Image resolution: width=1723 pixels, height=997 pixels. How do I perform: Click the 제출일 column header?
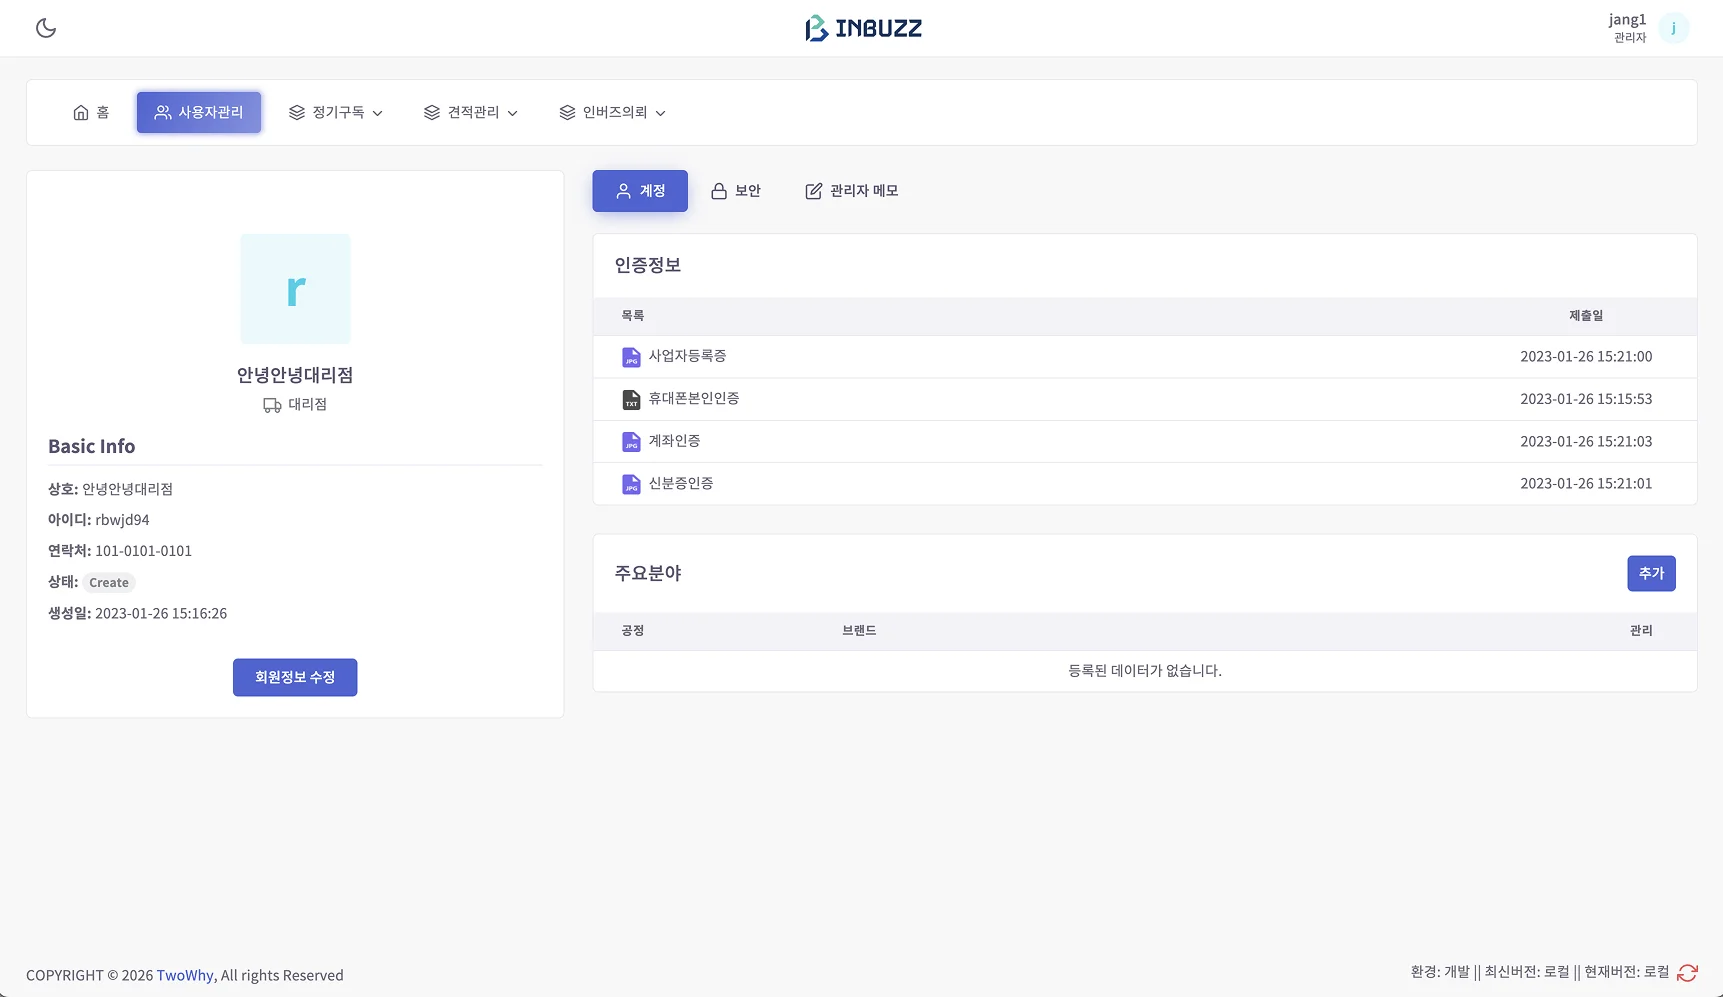(1586, 316)
